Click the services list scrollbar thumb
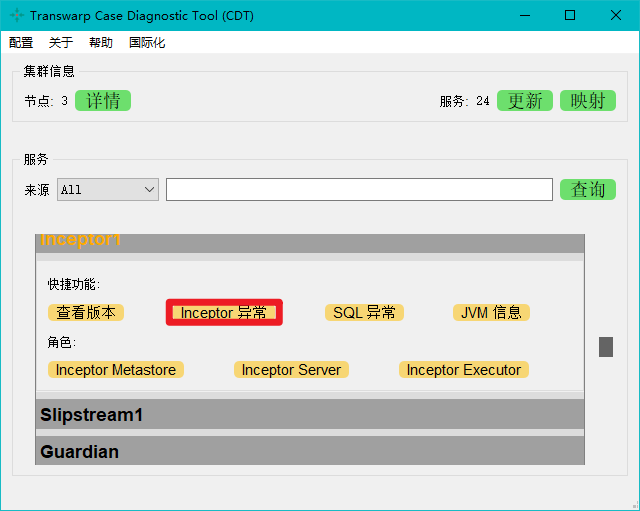Image resolution: width=640 pixels, height=511 pixels. point(606,347)
